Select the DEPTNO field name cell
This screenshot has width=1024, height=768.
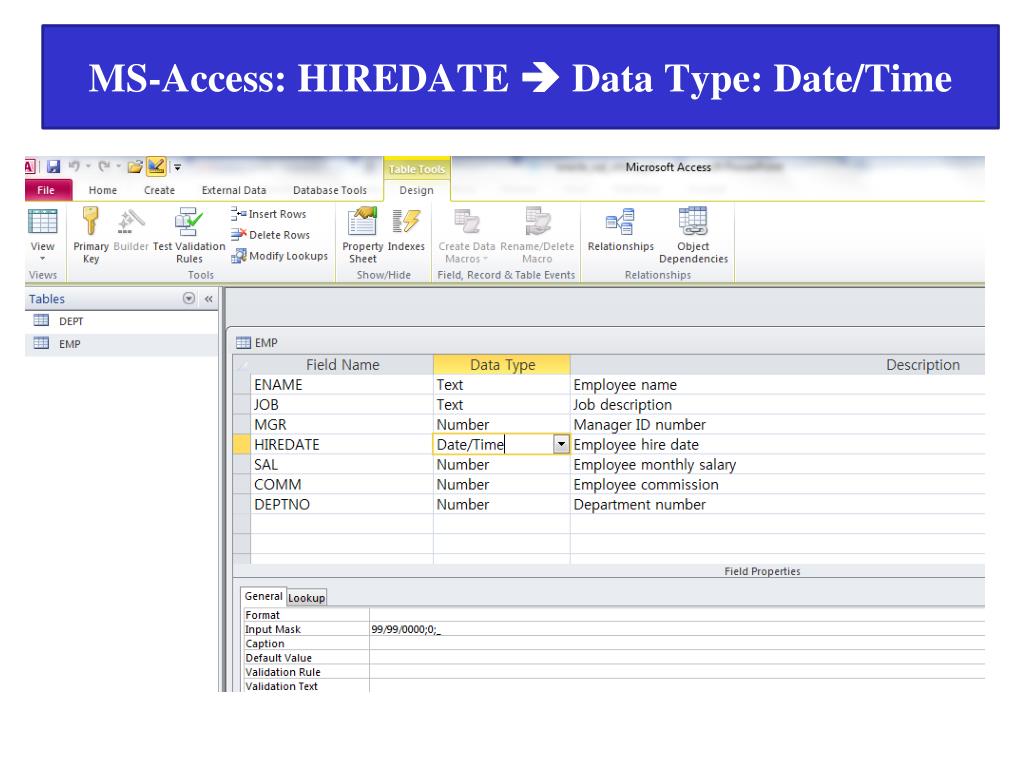pos(342,504)
